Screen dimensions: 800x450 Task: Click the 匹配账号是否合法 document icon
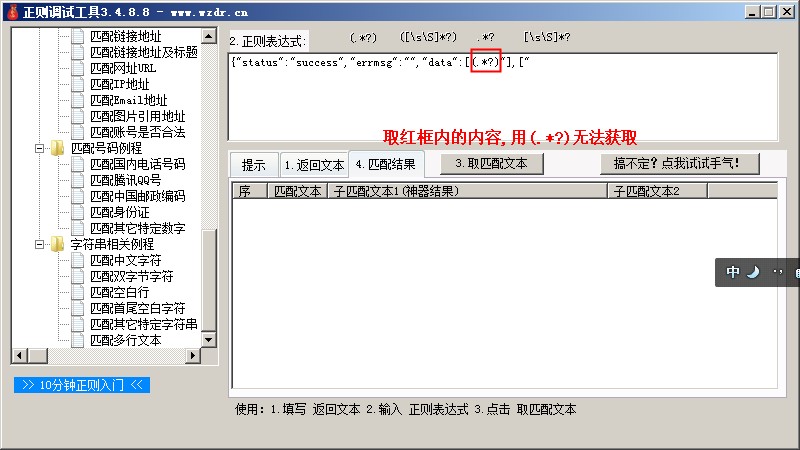78,132
